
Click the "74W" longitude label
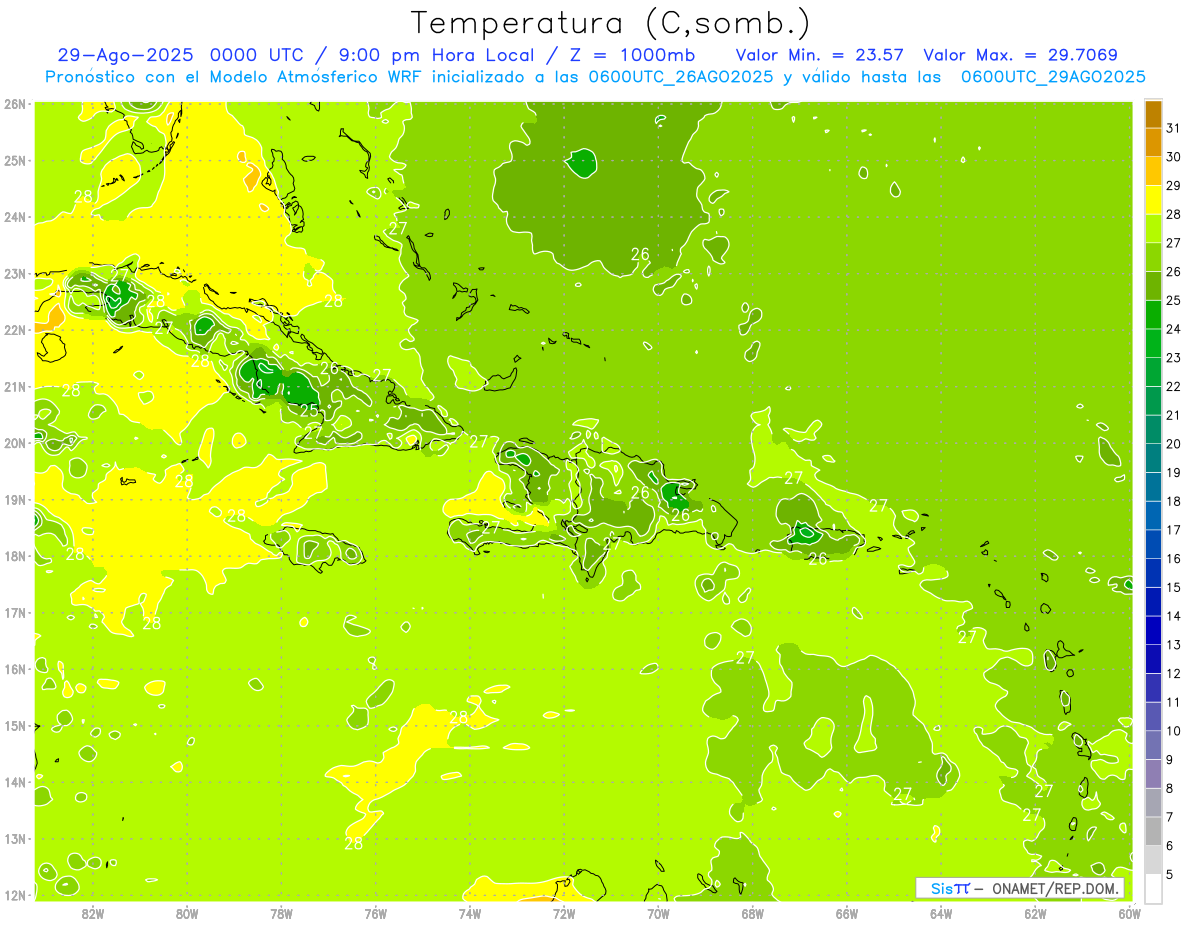click(470, 912)
